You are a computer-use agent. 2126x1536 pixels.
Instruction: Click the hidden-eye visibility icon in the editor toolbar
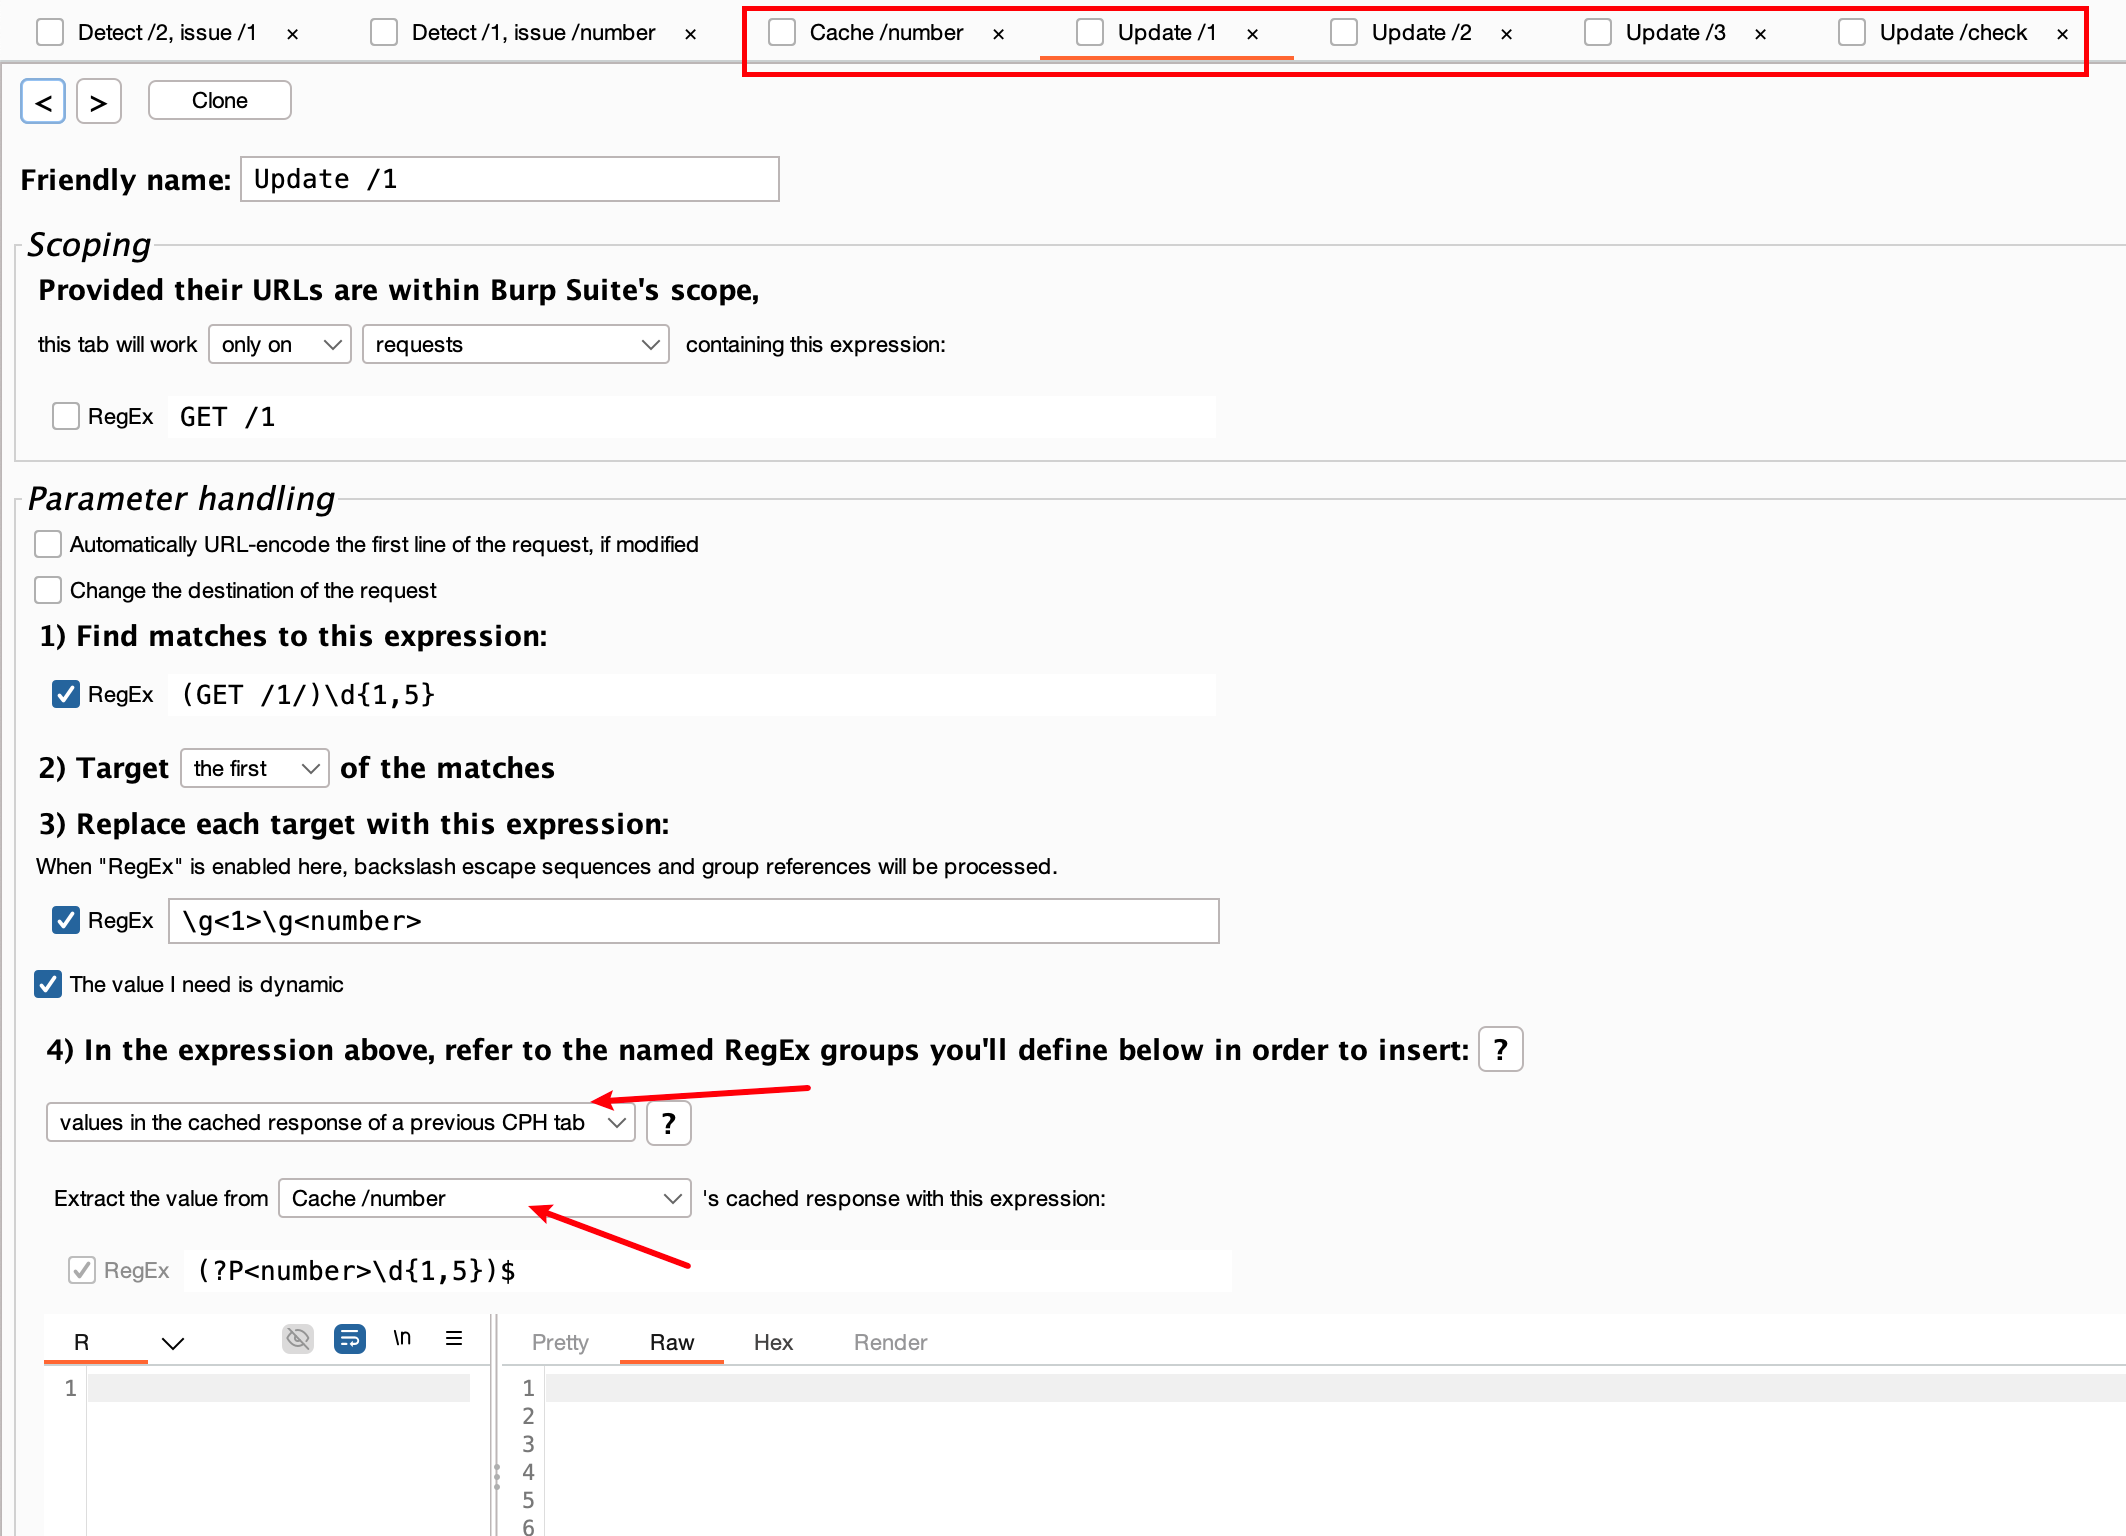click(298, 1338)
